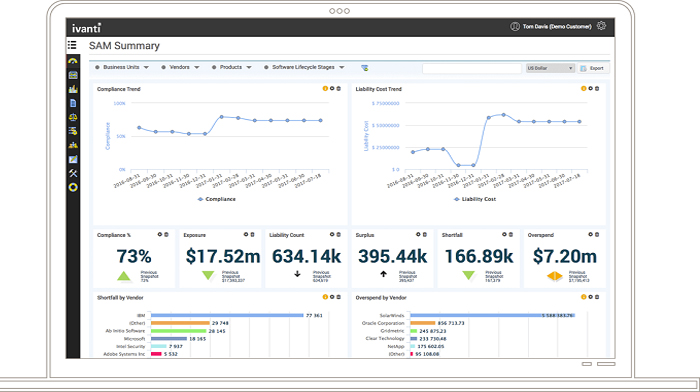
Task: Click the SAM Summary page title
Action: (x=124, y=46)
